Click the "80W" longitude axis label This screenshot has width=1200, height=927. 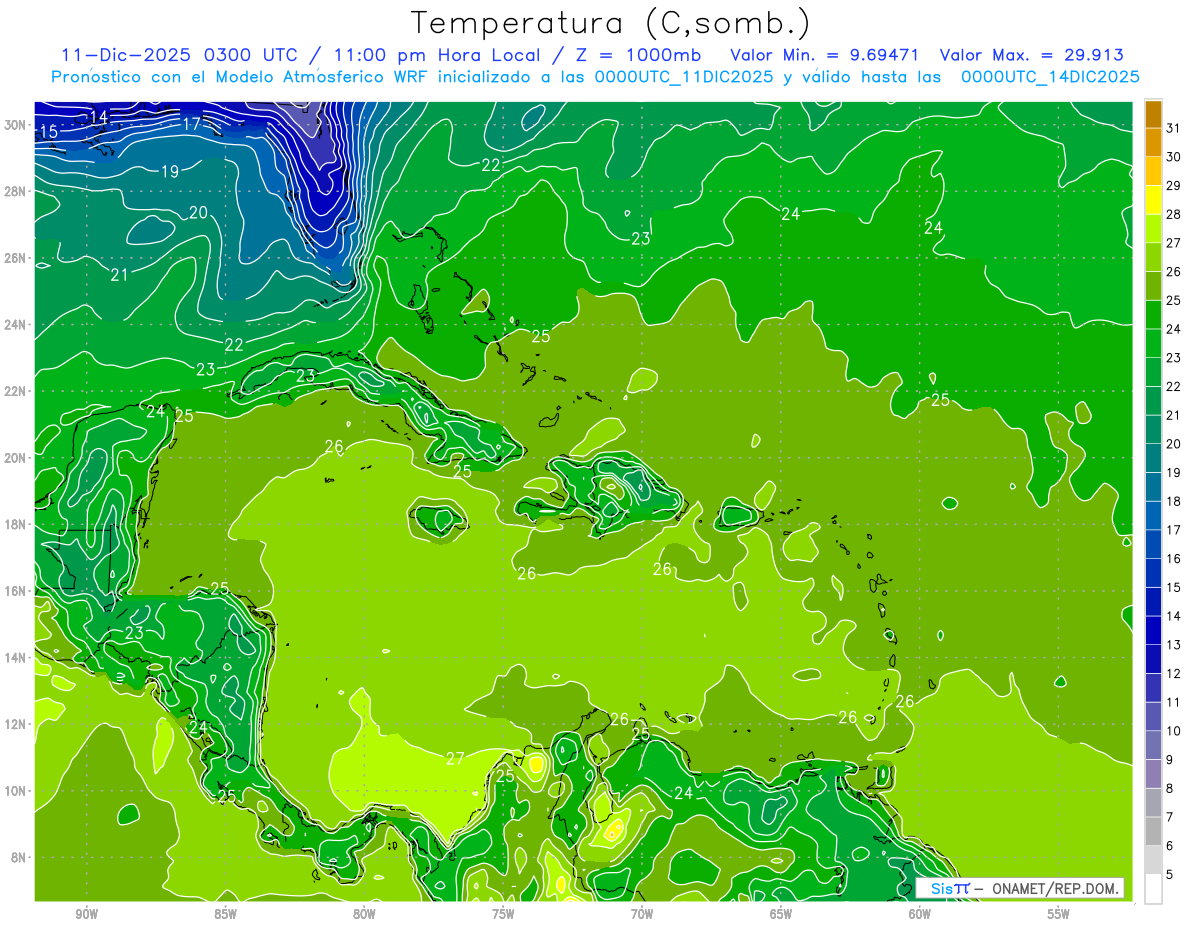pos(364,914)
